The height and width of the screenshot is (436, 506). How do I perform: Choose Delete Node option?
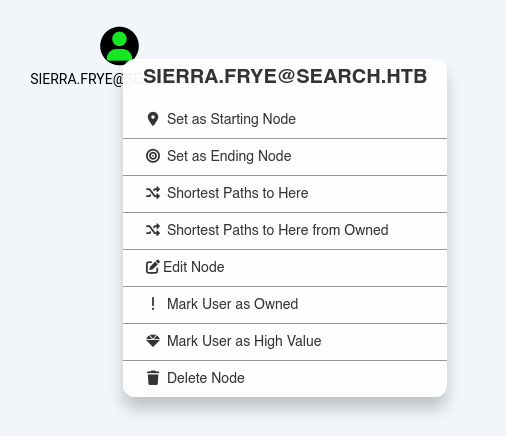pos(285,379)
